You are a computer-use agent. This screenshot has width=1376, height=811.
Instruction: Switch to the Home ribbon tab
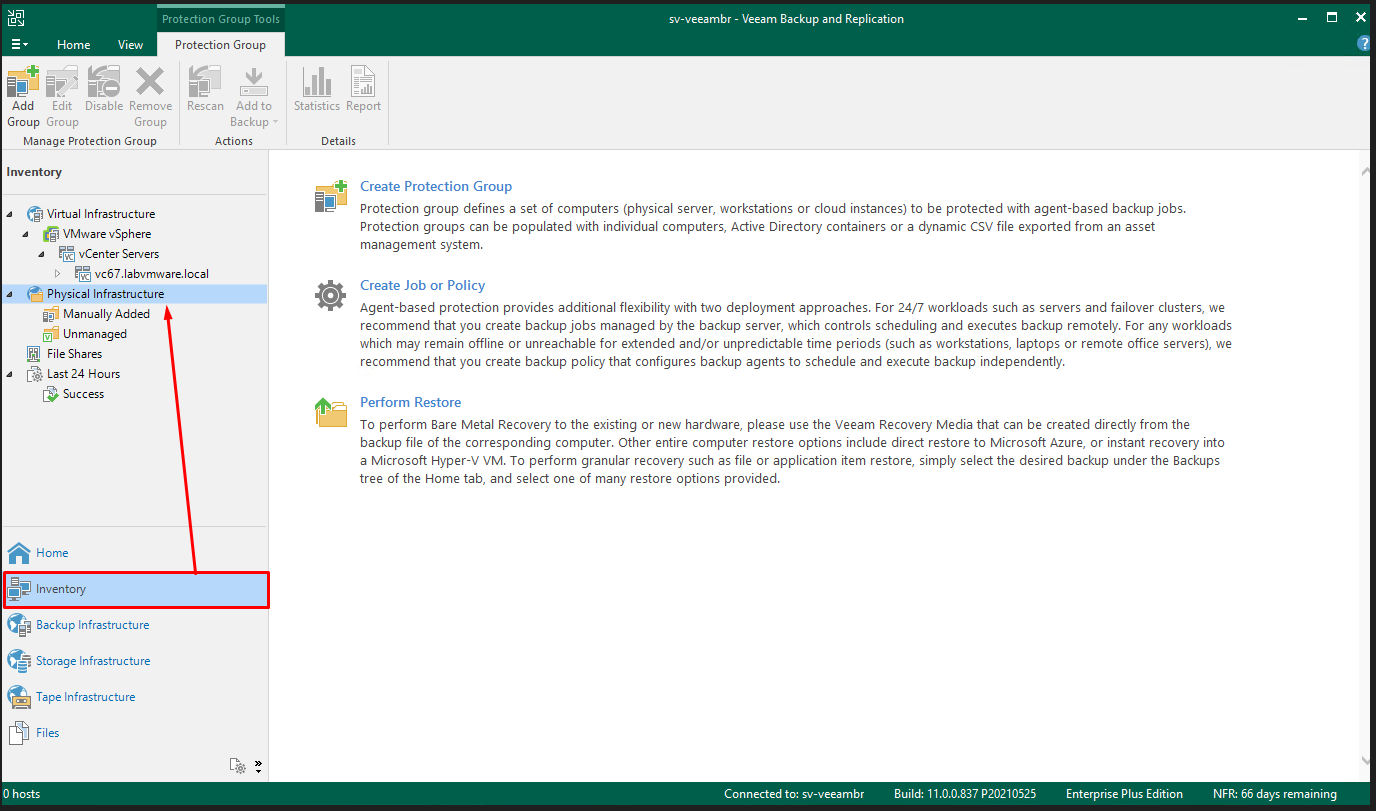[x=73, y=44]
